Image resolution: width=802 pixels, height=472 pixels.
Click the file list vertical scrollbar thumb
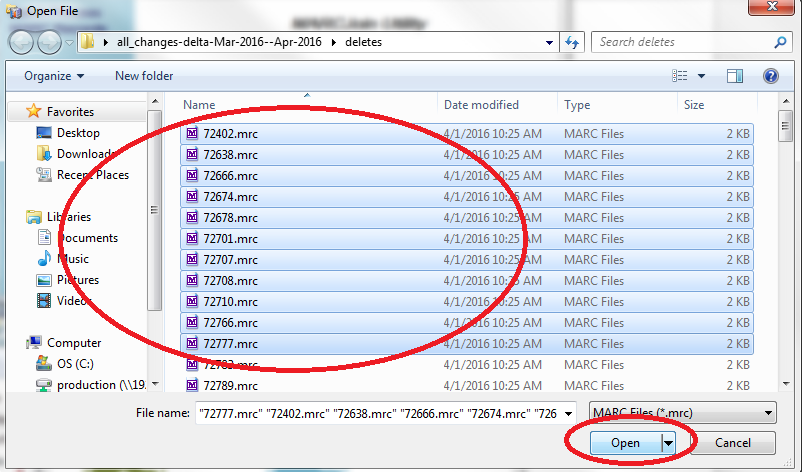(786, 125)
